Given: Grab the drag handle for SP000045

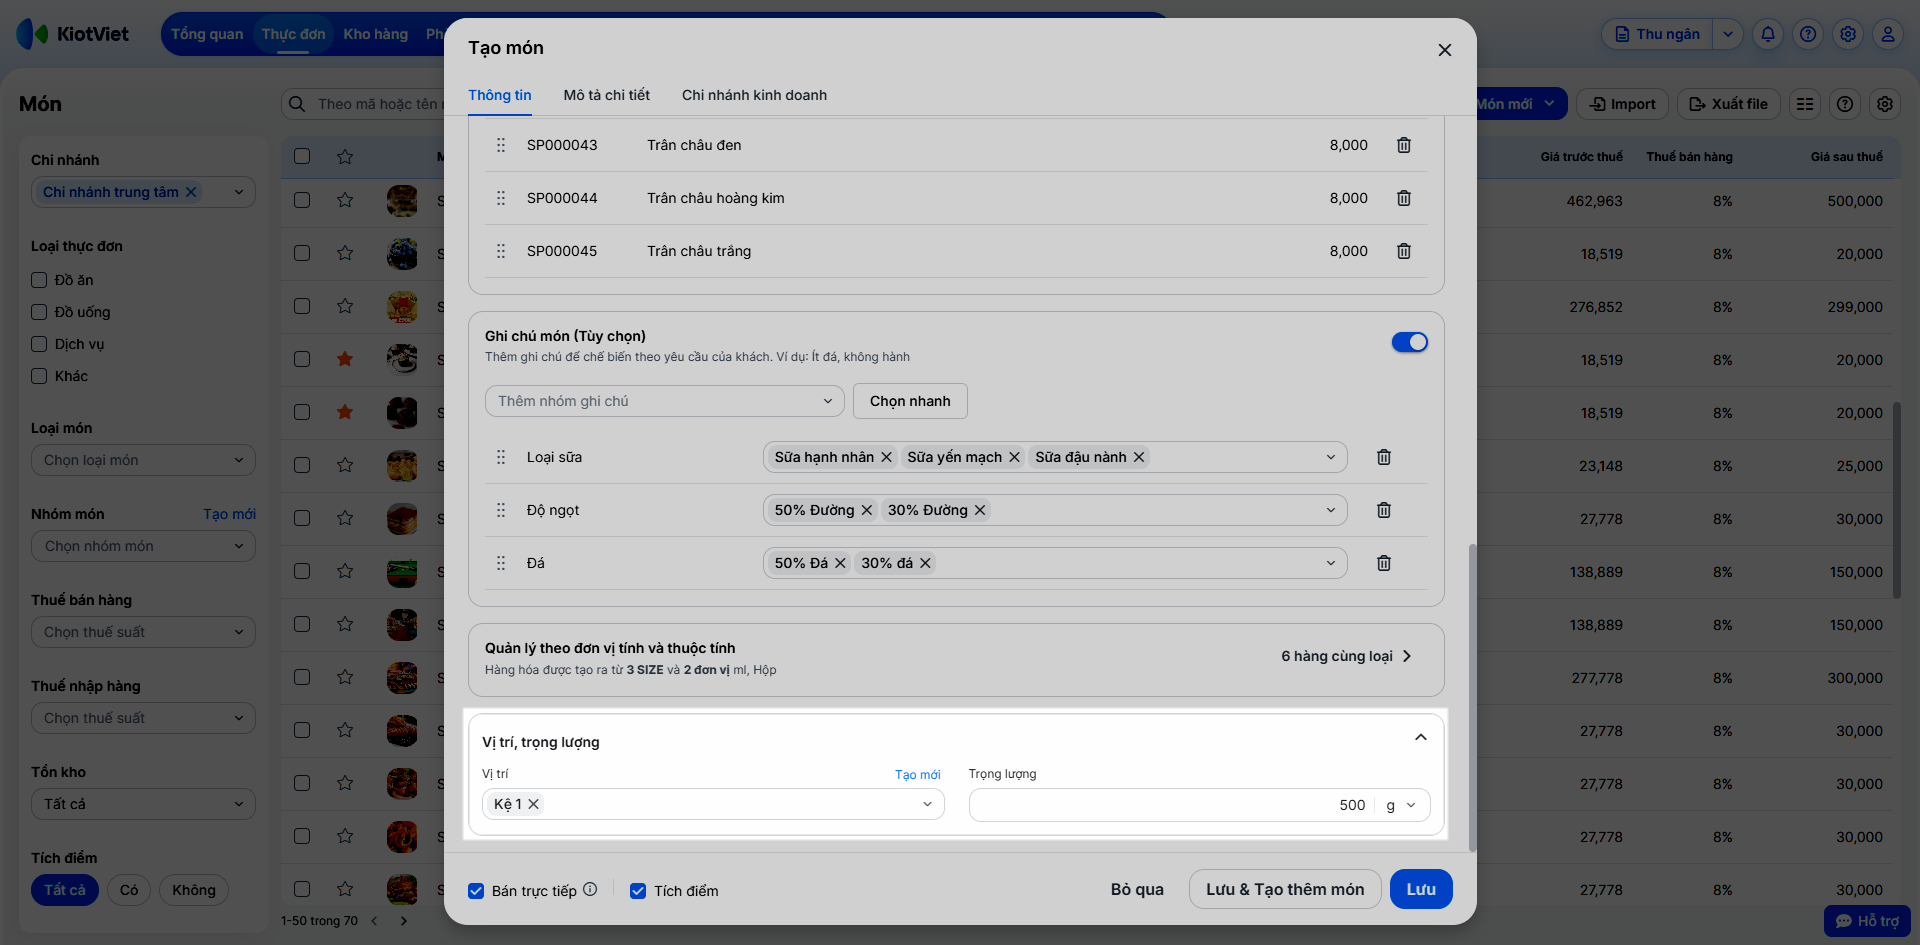Looking at the screenshot, I should (x=501, y=251).
